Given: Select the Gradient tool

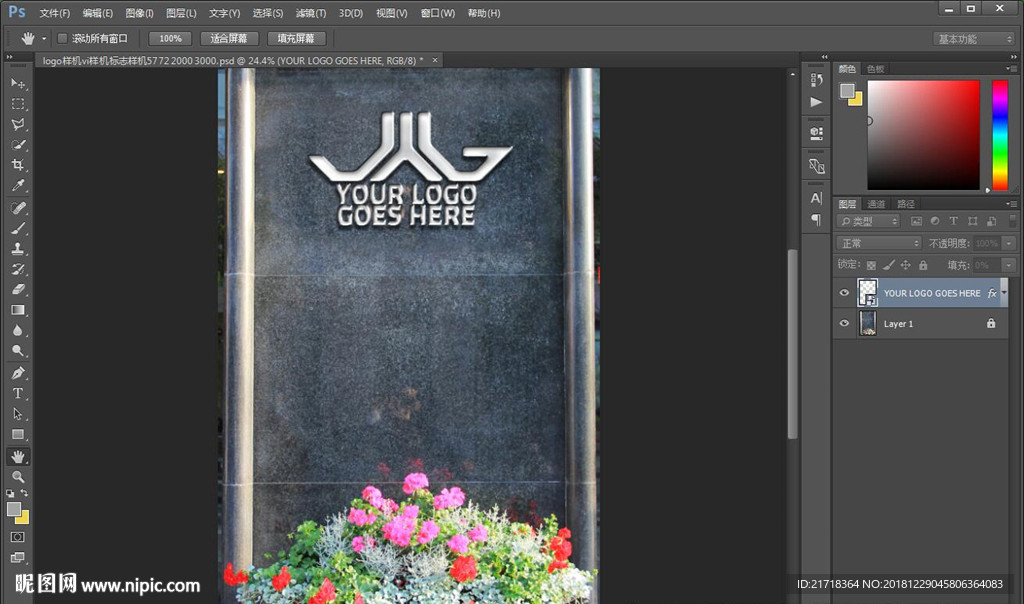Looking at the screenshot, I should tap(18, 310).
